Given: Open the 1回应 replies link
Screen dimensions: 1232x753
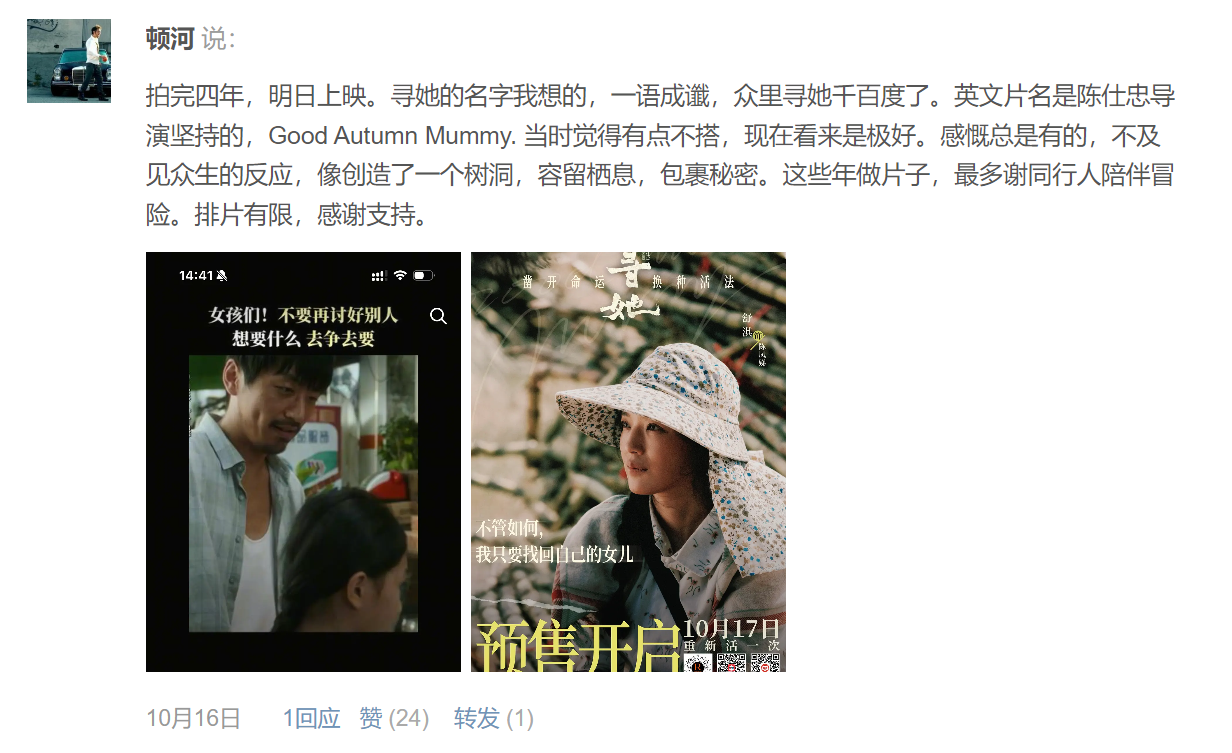Looking at the screenshot, I should [x=311, y=718].
